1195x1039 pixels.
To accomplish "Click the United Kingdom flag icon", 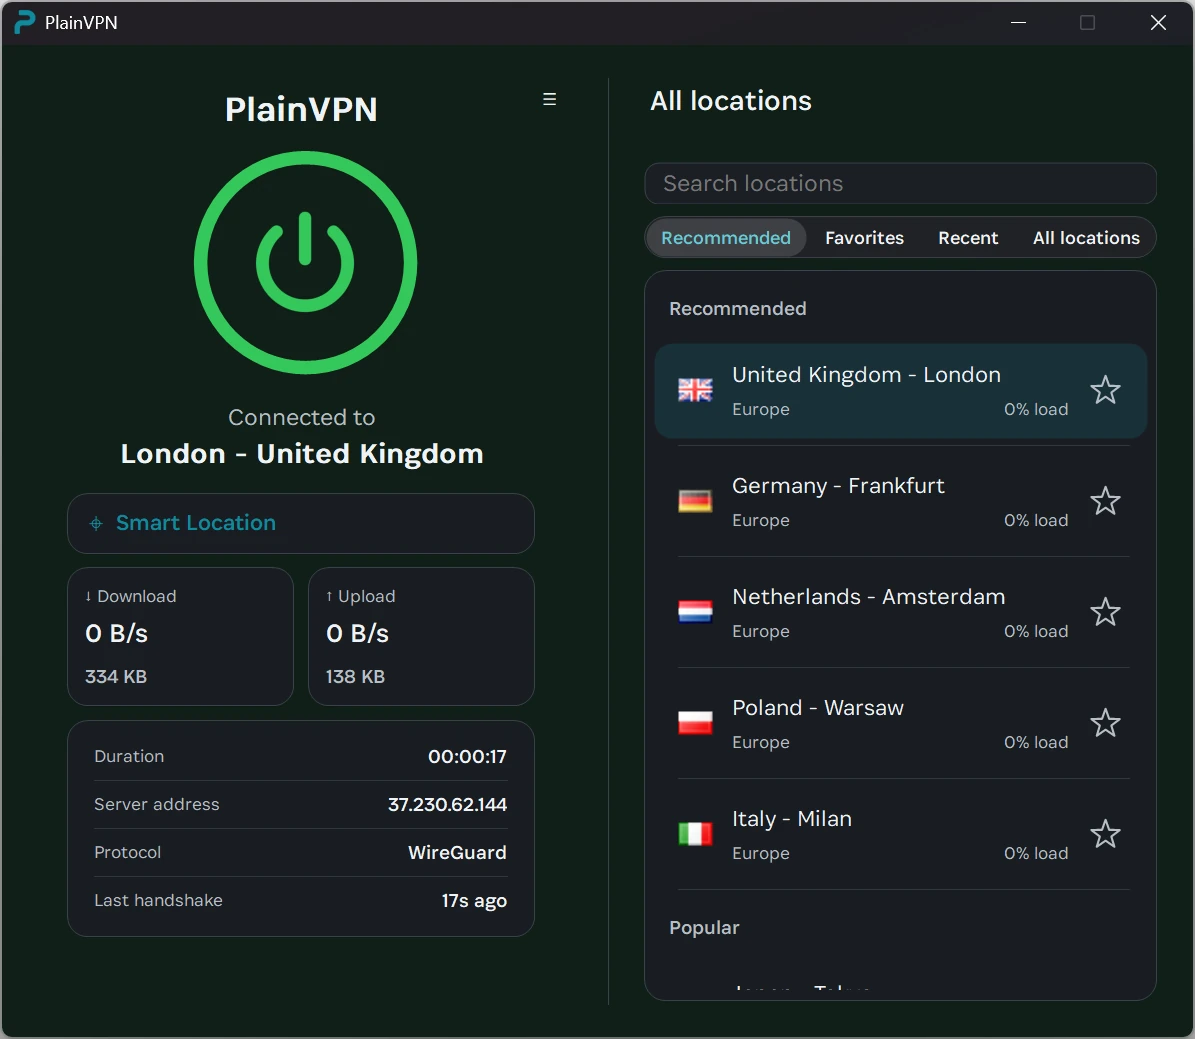I will 695,390.
